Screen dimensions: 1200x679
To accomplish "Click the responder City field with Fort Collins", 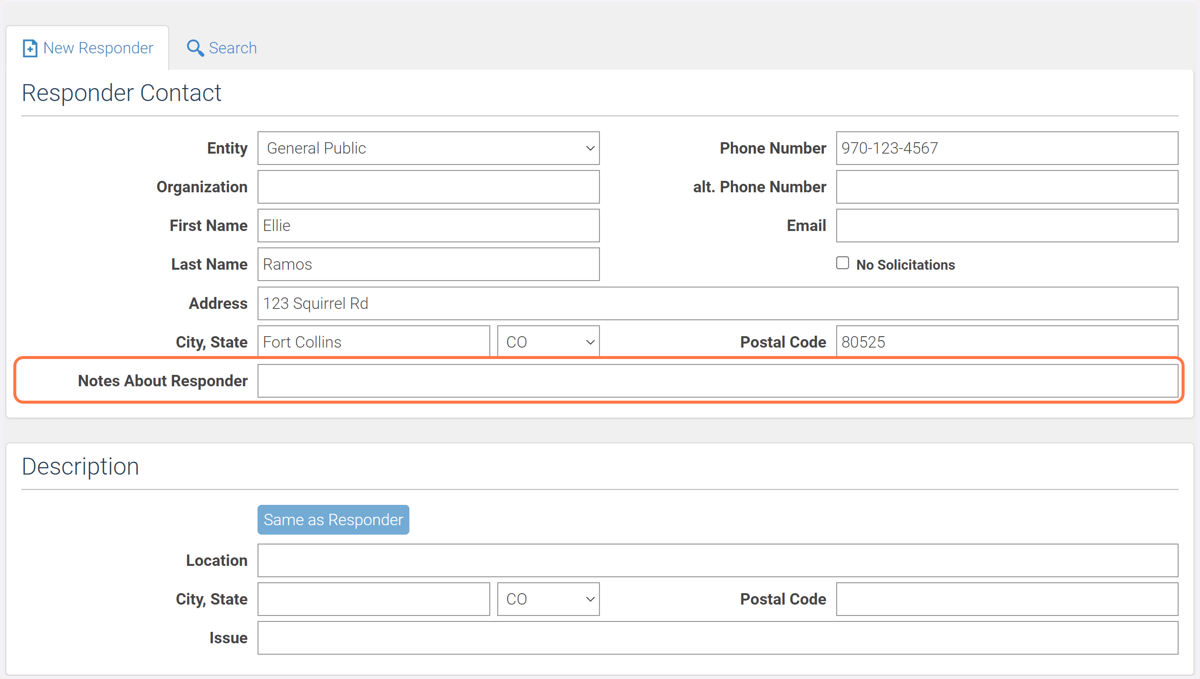I will pos(374,342).
